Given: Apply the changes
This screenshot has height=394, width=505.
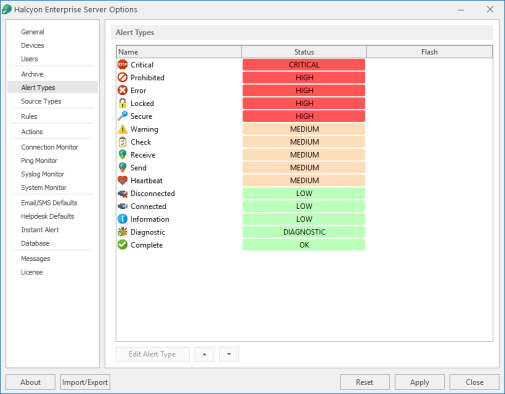Looking at the screenshot, I should pos(420,382).
